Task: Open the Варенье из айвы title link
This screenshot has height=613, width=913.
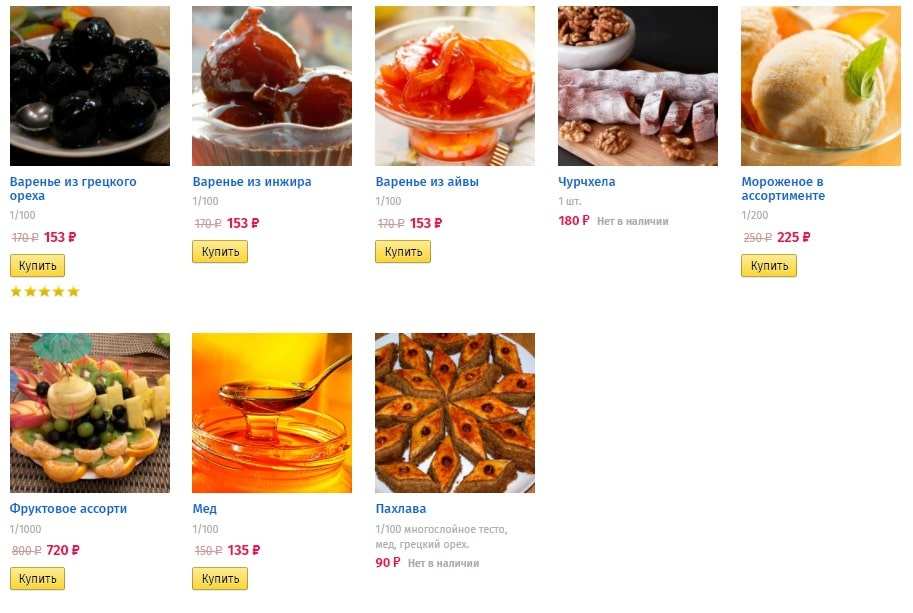Action: point(427,182)
